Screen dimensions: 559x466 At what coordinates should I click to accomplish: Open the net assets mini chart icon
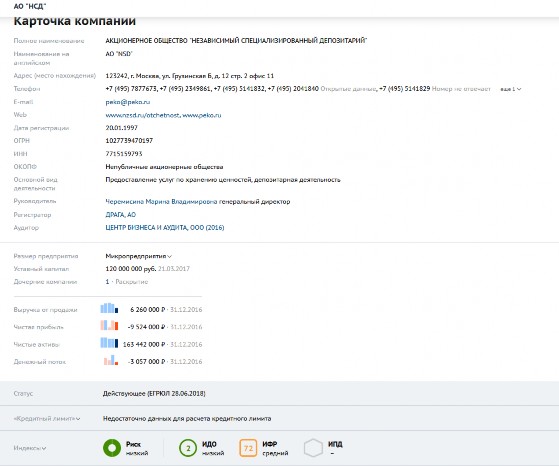pos(109,343)
